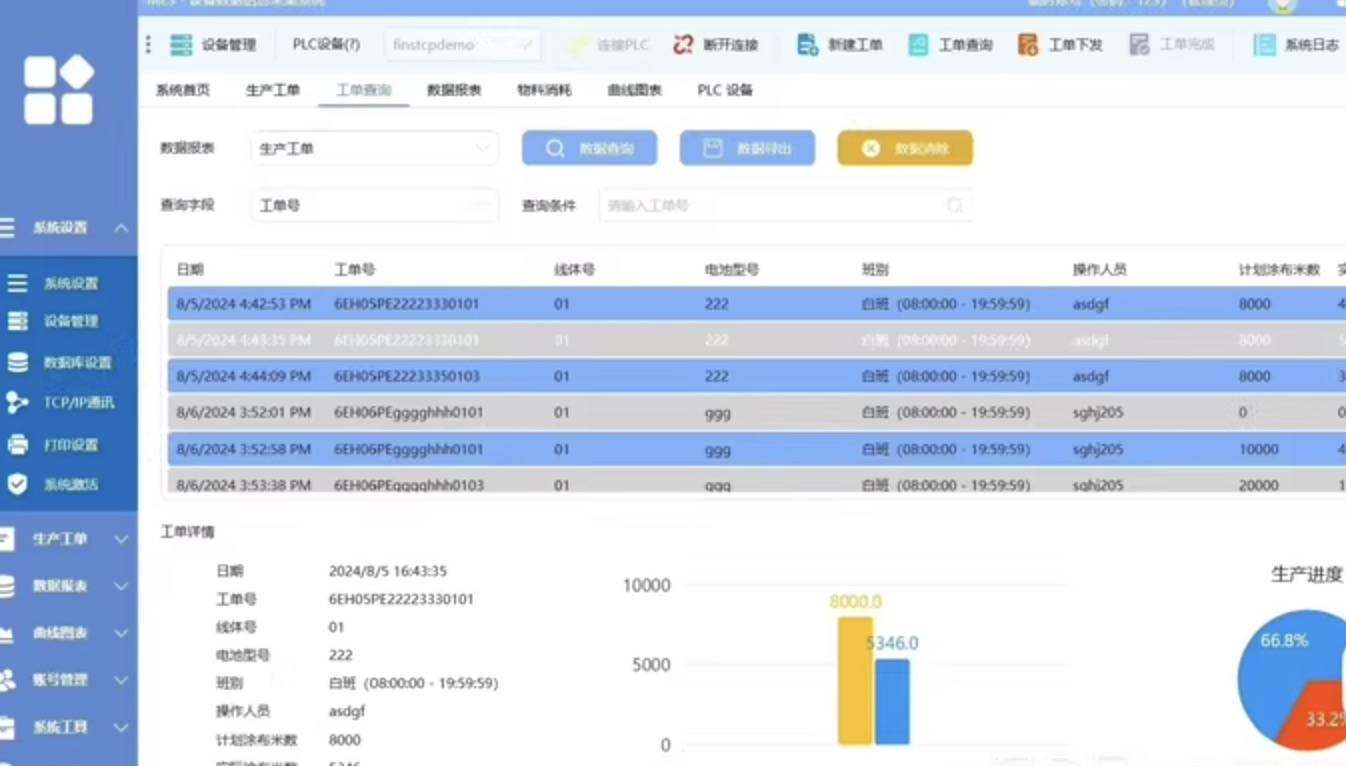Click the 工单查询 icon in the top toolbar
Viewport: 1346px width, 766px height.
click(918, 45)
